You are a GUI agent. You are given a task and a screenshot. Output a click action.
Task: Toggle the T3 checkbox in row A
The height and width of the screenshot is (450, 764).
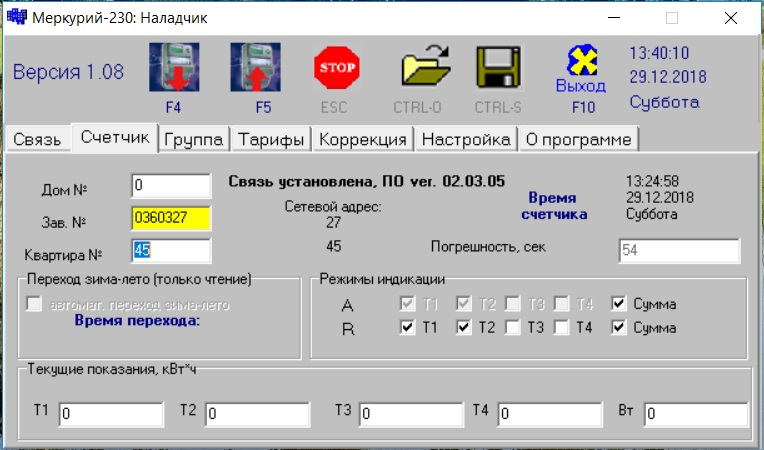click(513, 304)
